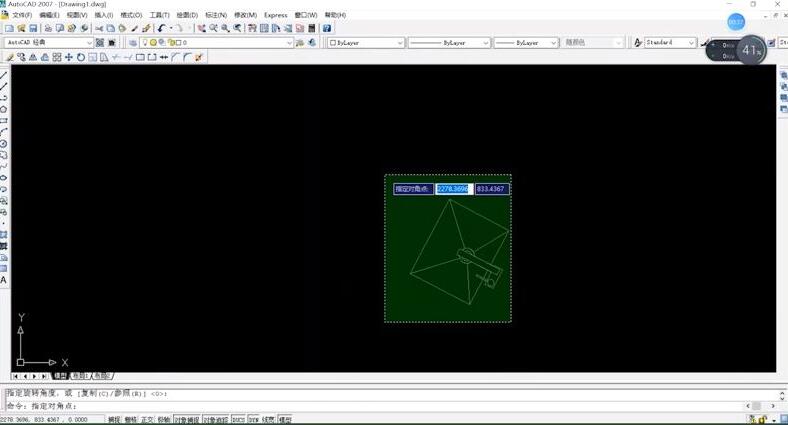Open the 修改(M) menu
The height and width of the screenshot is (425, 788).
246,15
